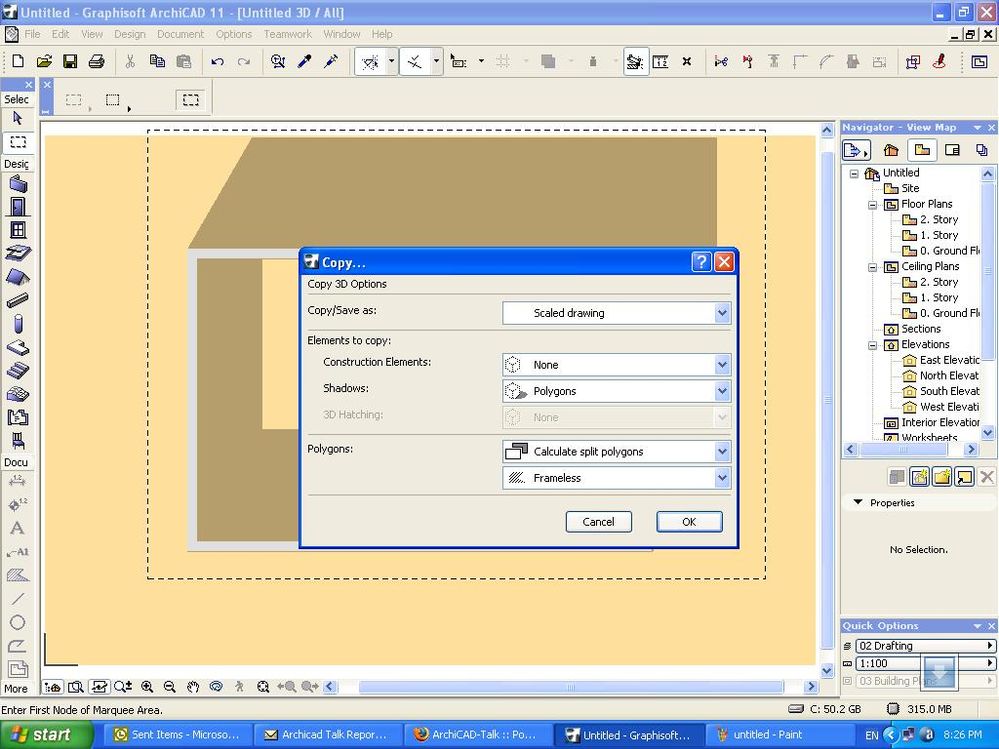999x749 pixels.
Task: Collapse the Floor Plans tree node
Action: tap(873, 204)
